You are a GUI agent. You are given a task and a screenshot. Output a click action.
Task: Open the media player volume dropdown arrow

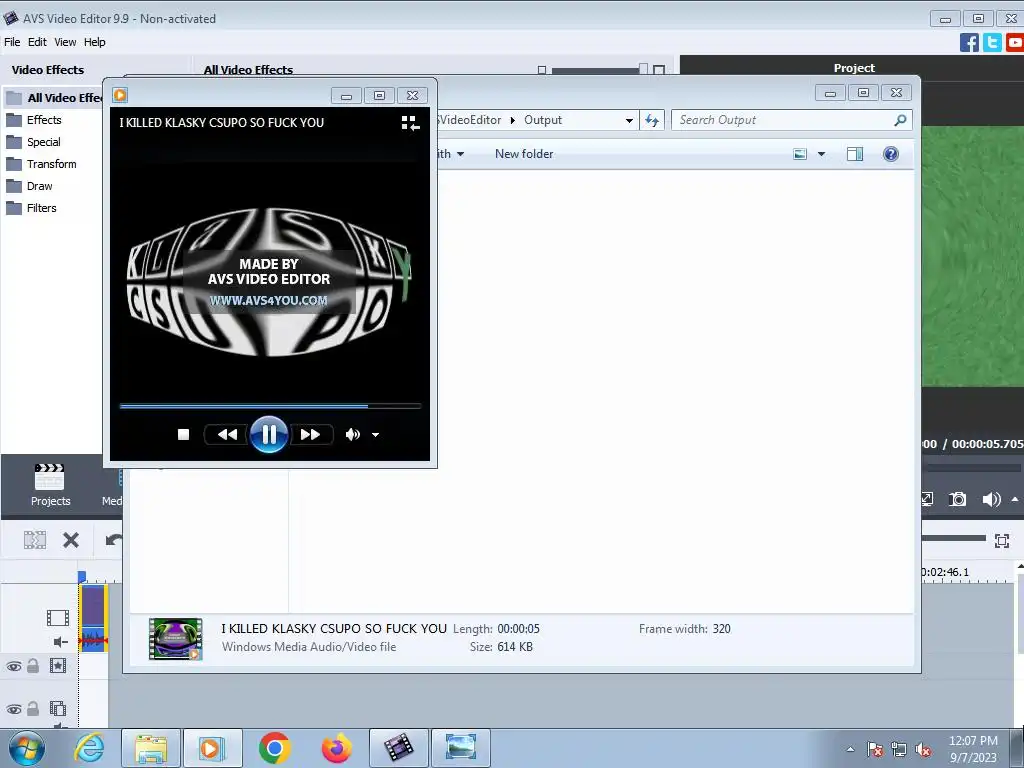pyautogui.click(x=376, y=435)
